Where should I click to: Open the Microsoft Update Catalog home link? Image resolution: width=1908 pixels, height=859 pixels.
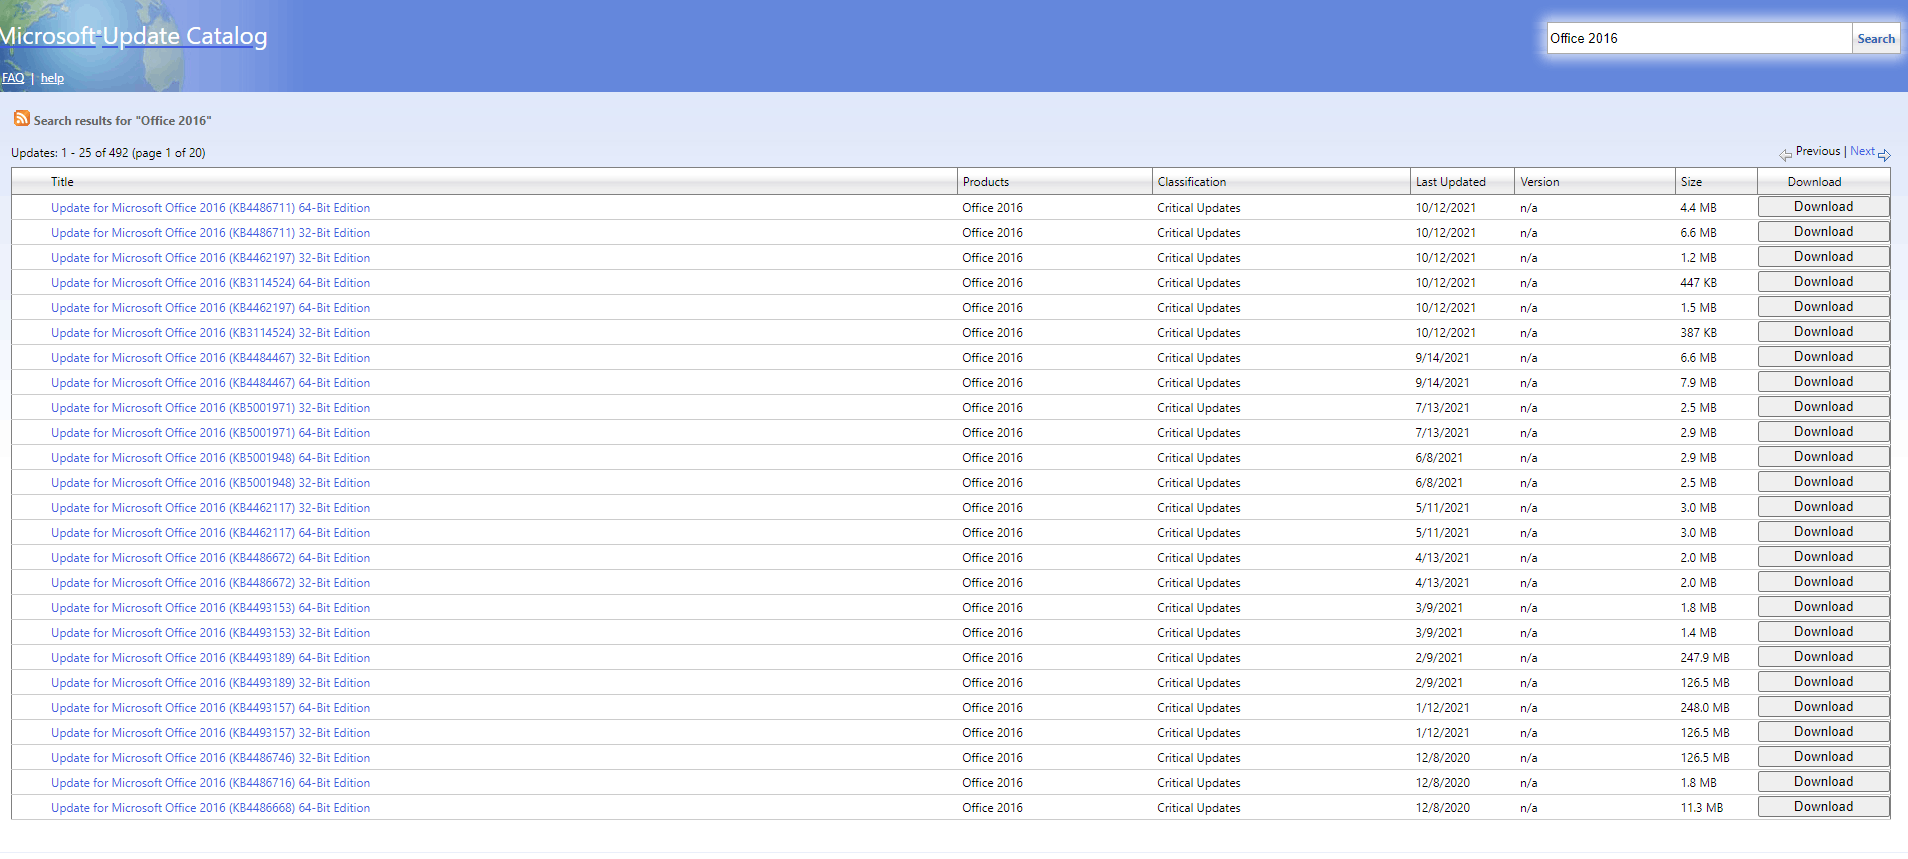[134, 36]
